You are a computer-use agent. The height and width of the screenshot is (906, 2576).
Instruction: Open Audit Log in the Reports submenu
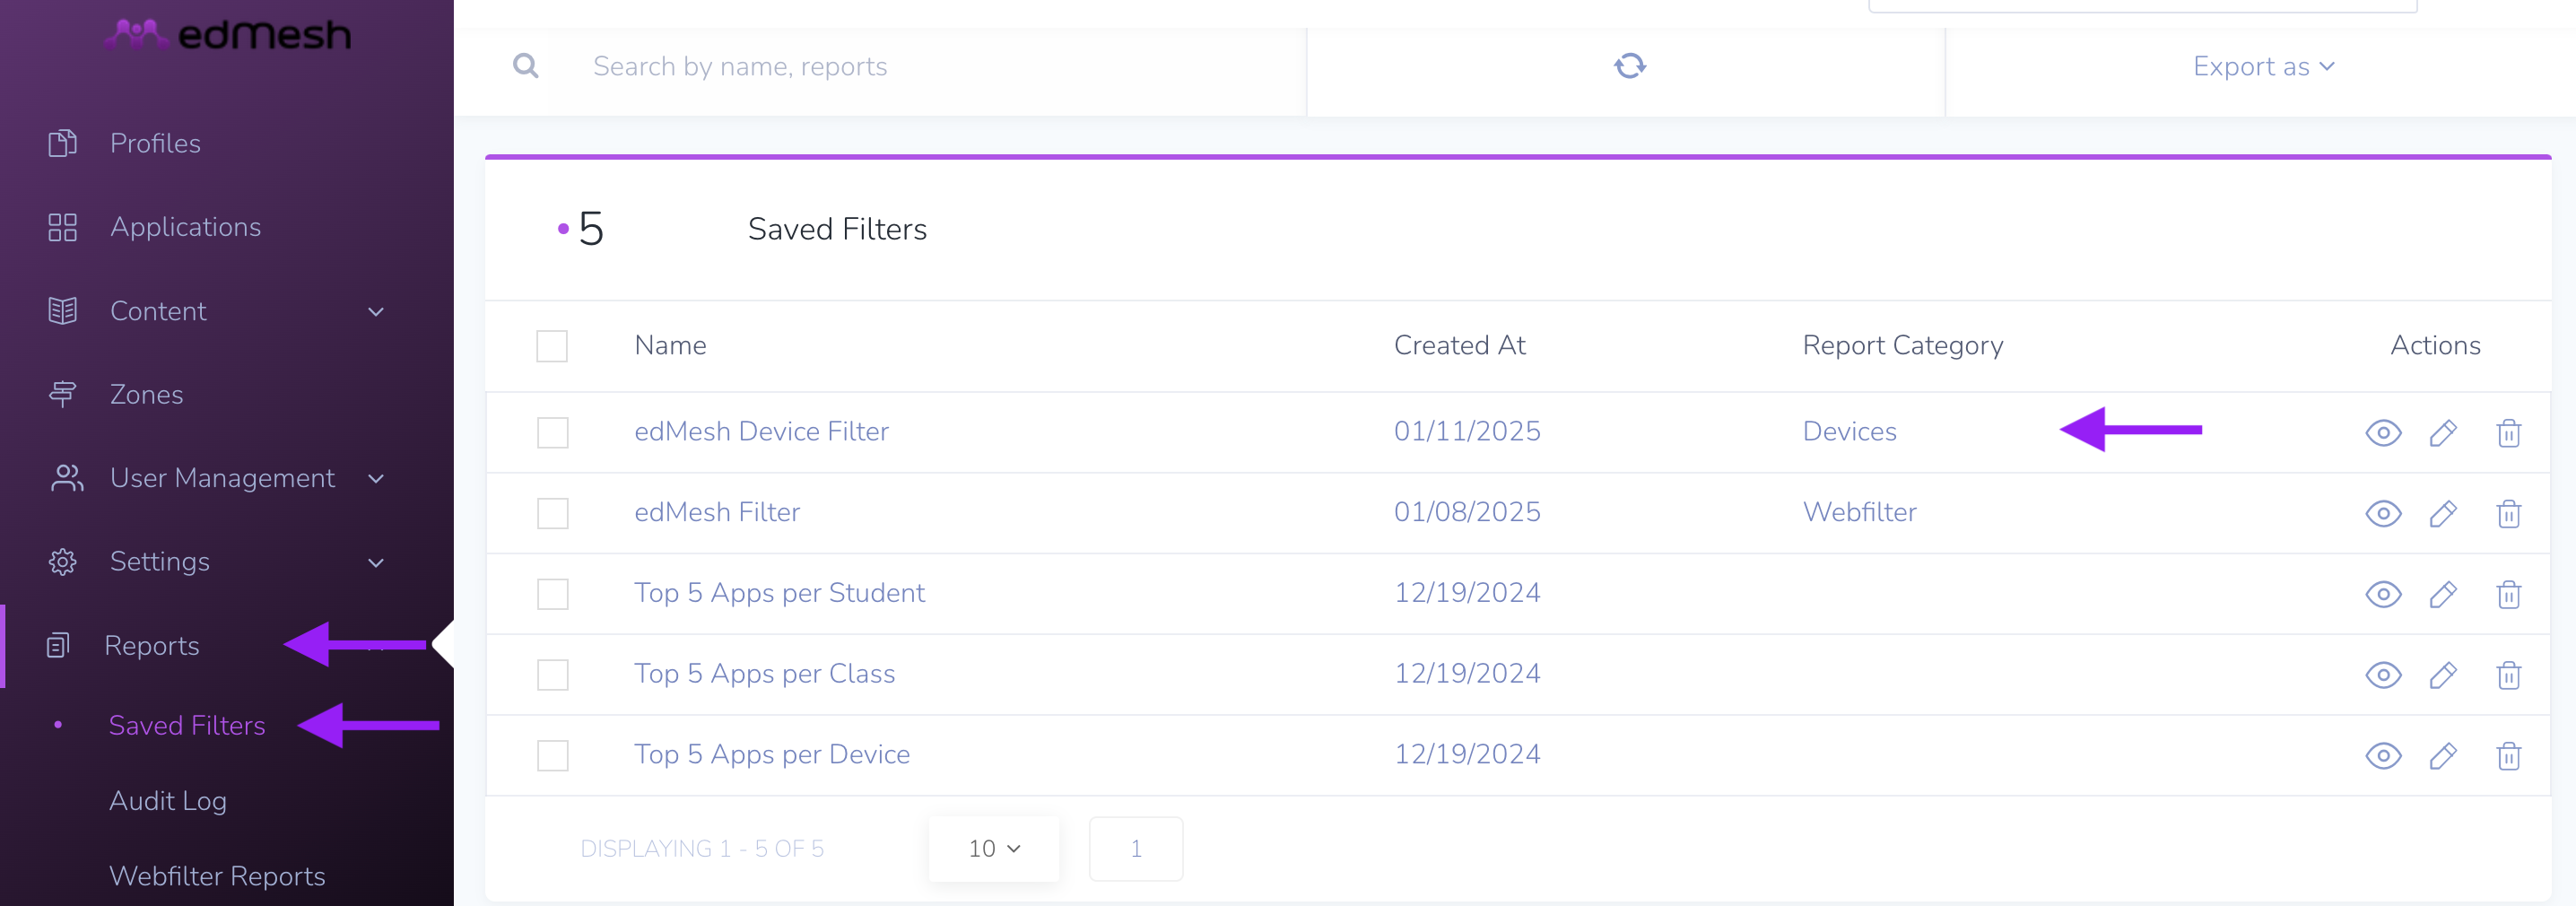click(168, 801)
